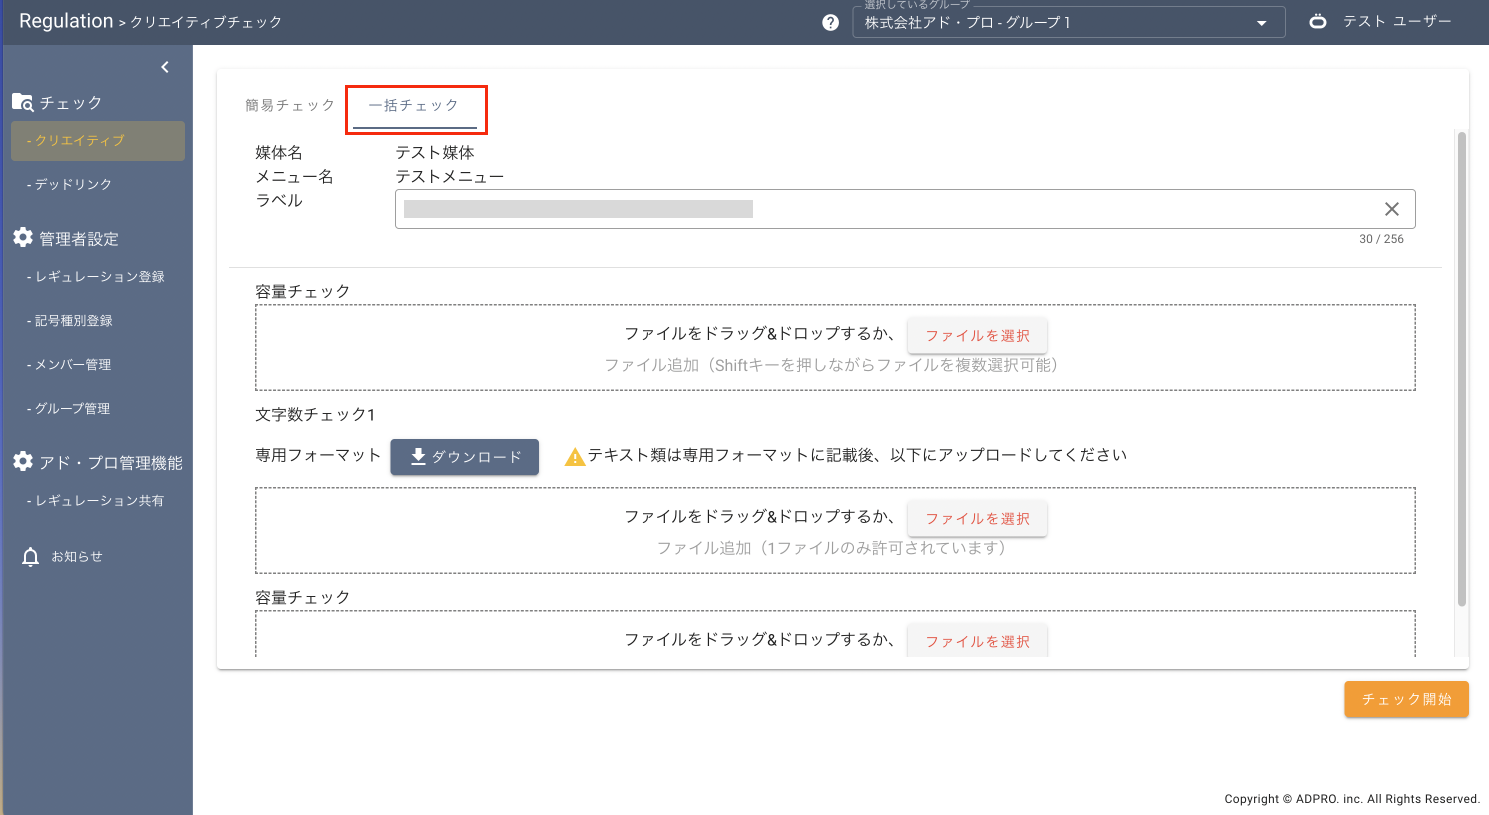This screenshot has width=1489, height=815.
Task: Click the orange チェック開始 button
Action: pos(1405,699)
